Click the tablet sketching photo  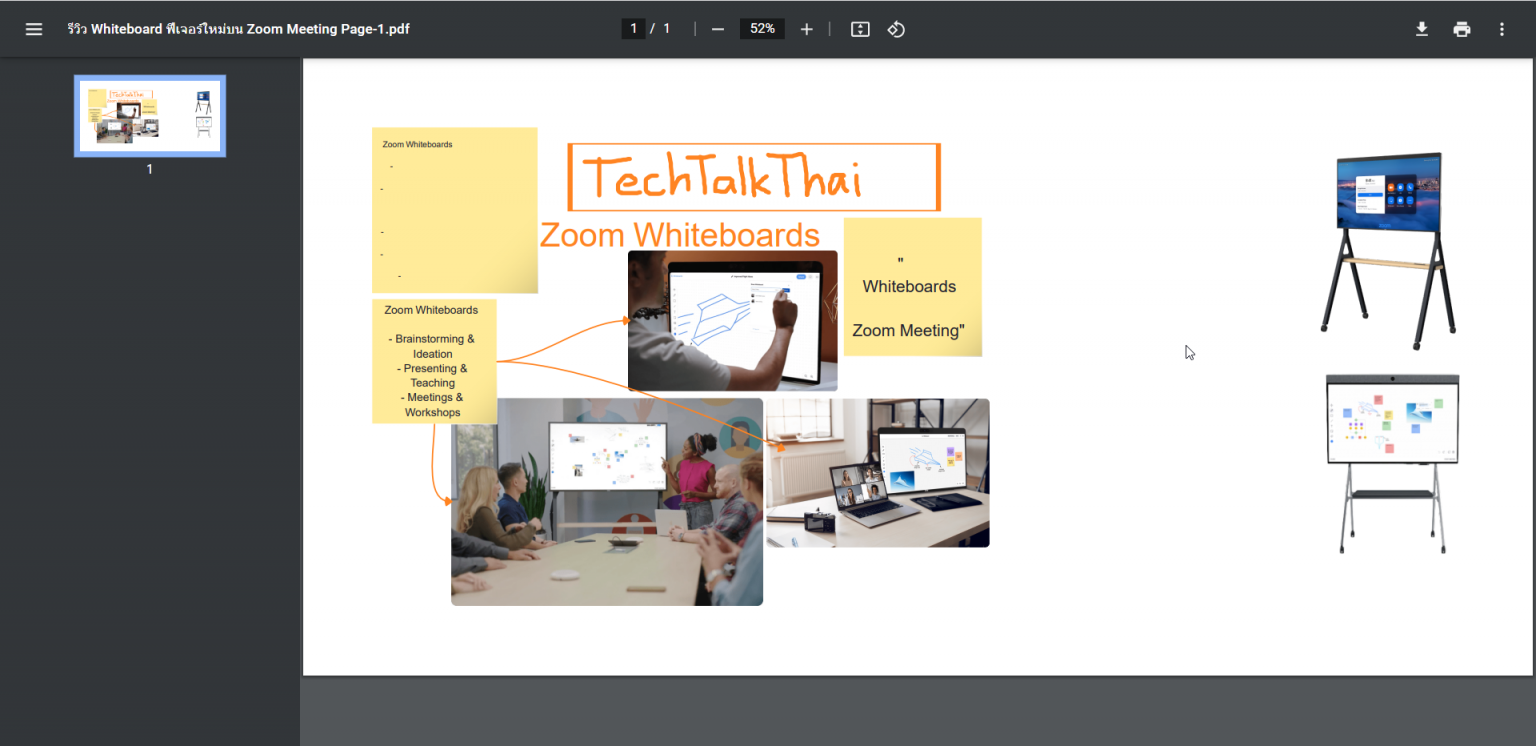732,322
